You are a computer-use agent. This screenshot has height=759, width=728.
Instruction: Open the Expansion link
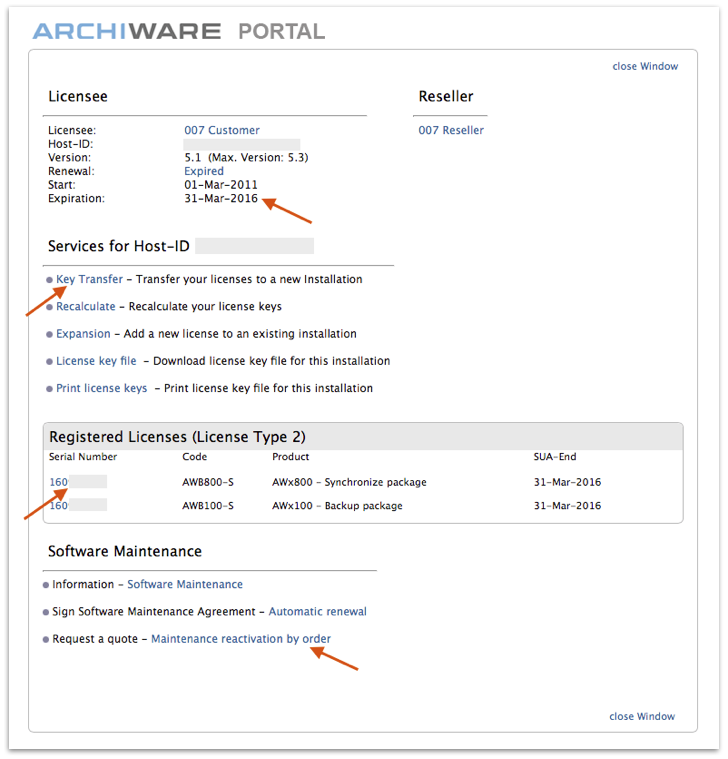(x=83, y=334)
